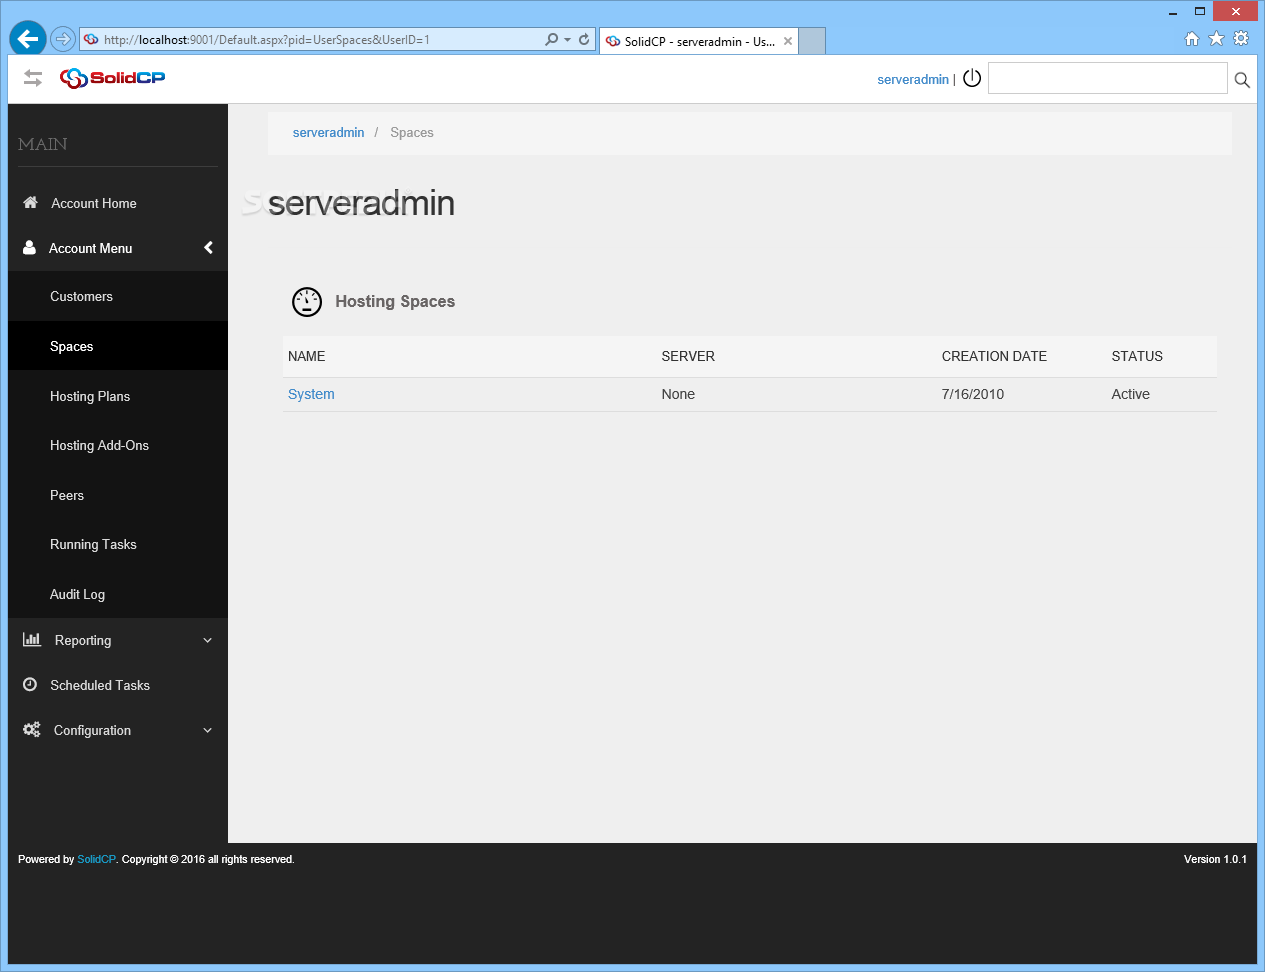Open the address bar dropdown arrow
Image resolution: width=1265 pixels, height=972 pixels.
pos(568,40)
